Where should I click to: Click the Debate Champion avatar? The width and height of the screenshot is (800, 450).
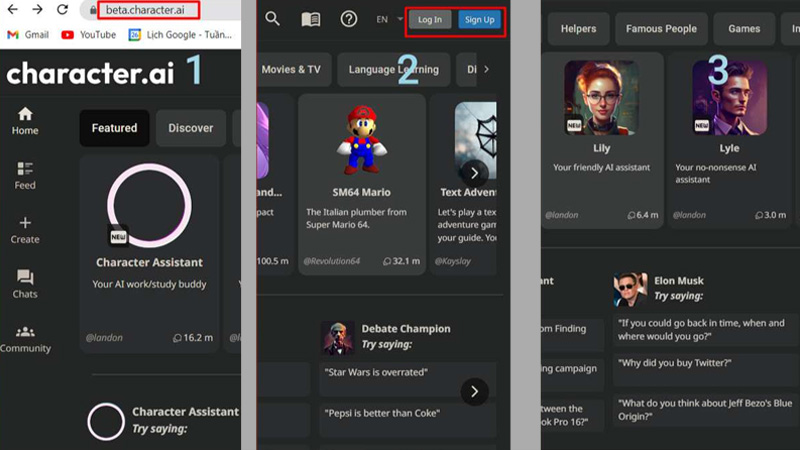pos(337,337)
